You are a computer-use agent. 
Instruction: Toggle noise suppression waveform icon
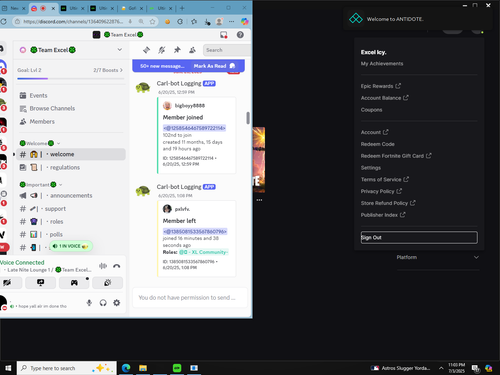click(x=103, y=266)
